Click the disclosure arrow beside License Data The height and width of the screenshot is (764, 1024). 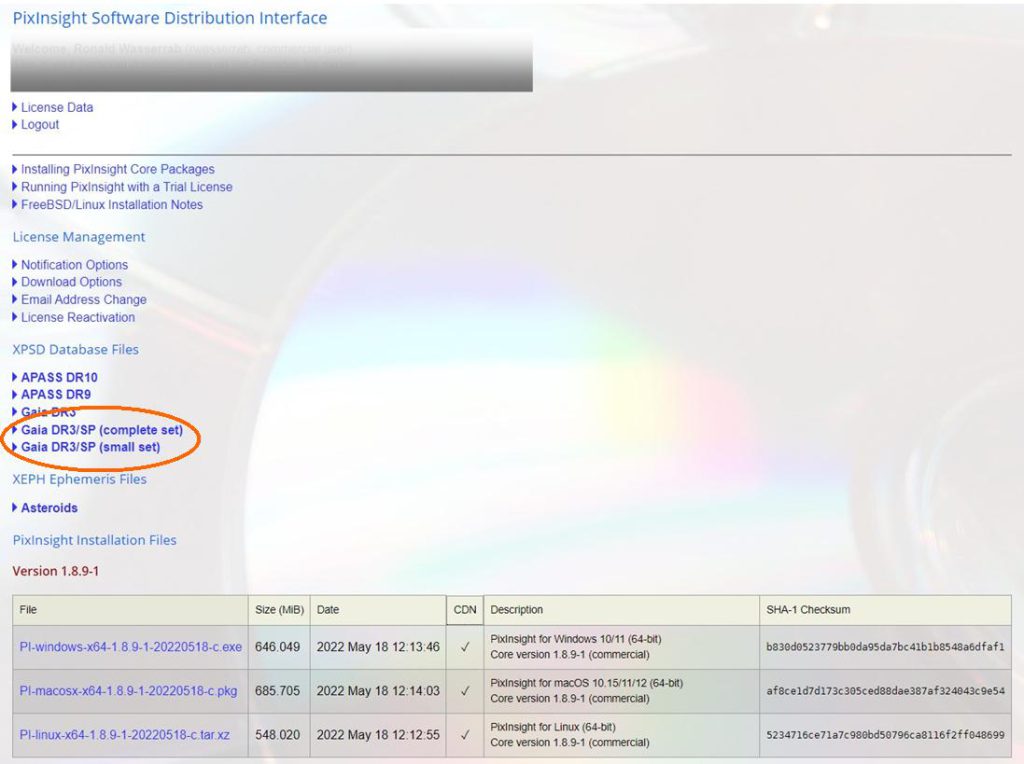pyautogui.click(x=13, y=107)
